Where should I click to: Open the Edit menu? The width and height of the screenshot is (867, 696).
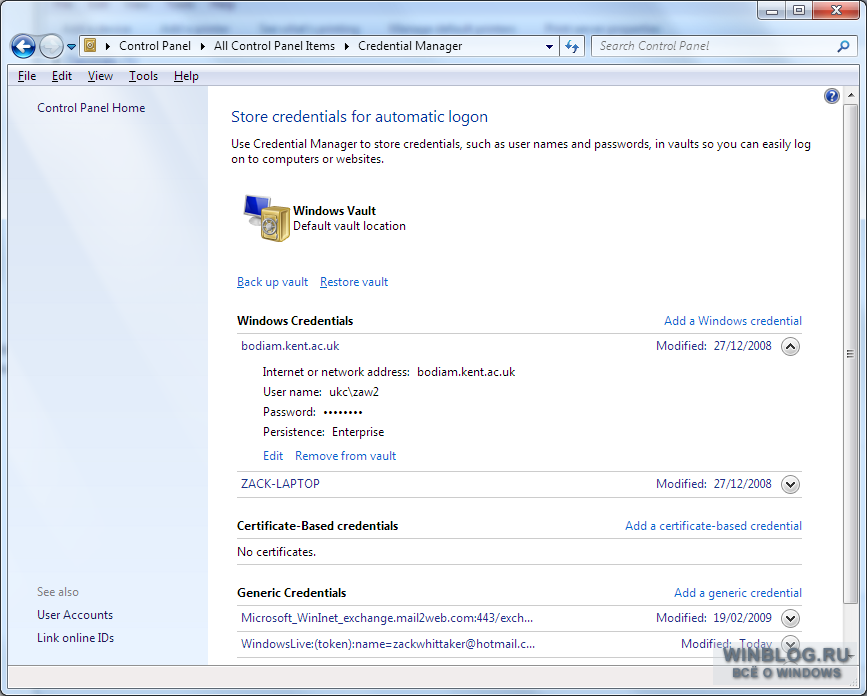coord(62,76)
